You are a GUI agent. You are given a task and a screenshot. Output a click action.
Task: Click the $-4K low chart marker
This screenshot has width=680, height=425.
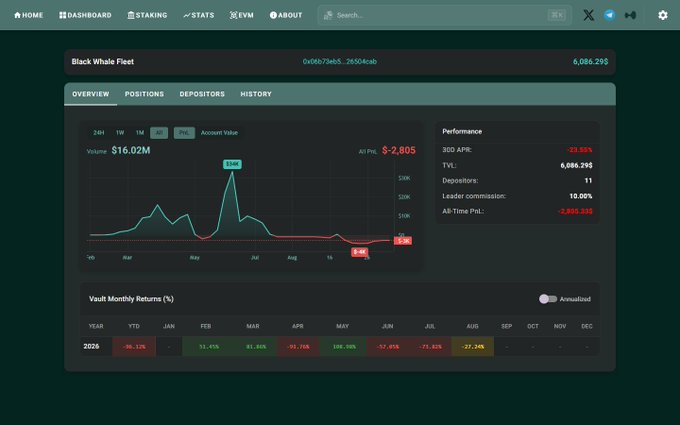point(360,252)
